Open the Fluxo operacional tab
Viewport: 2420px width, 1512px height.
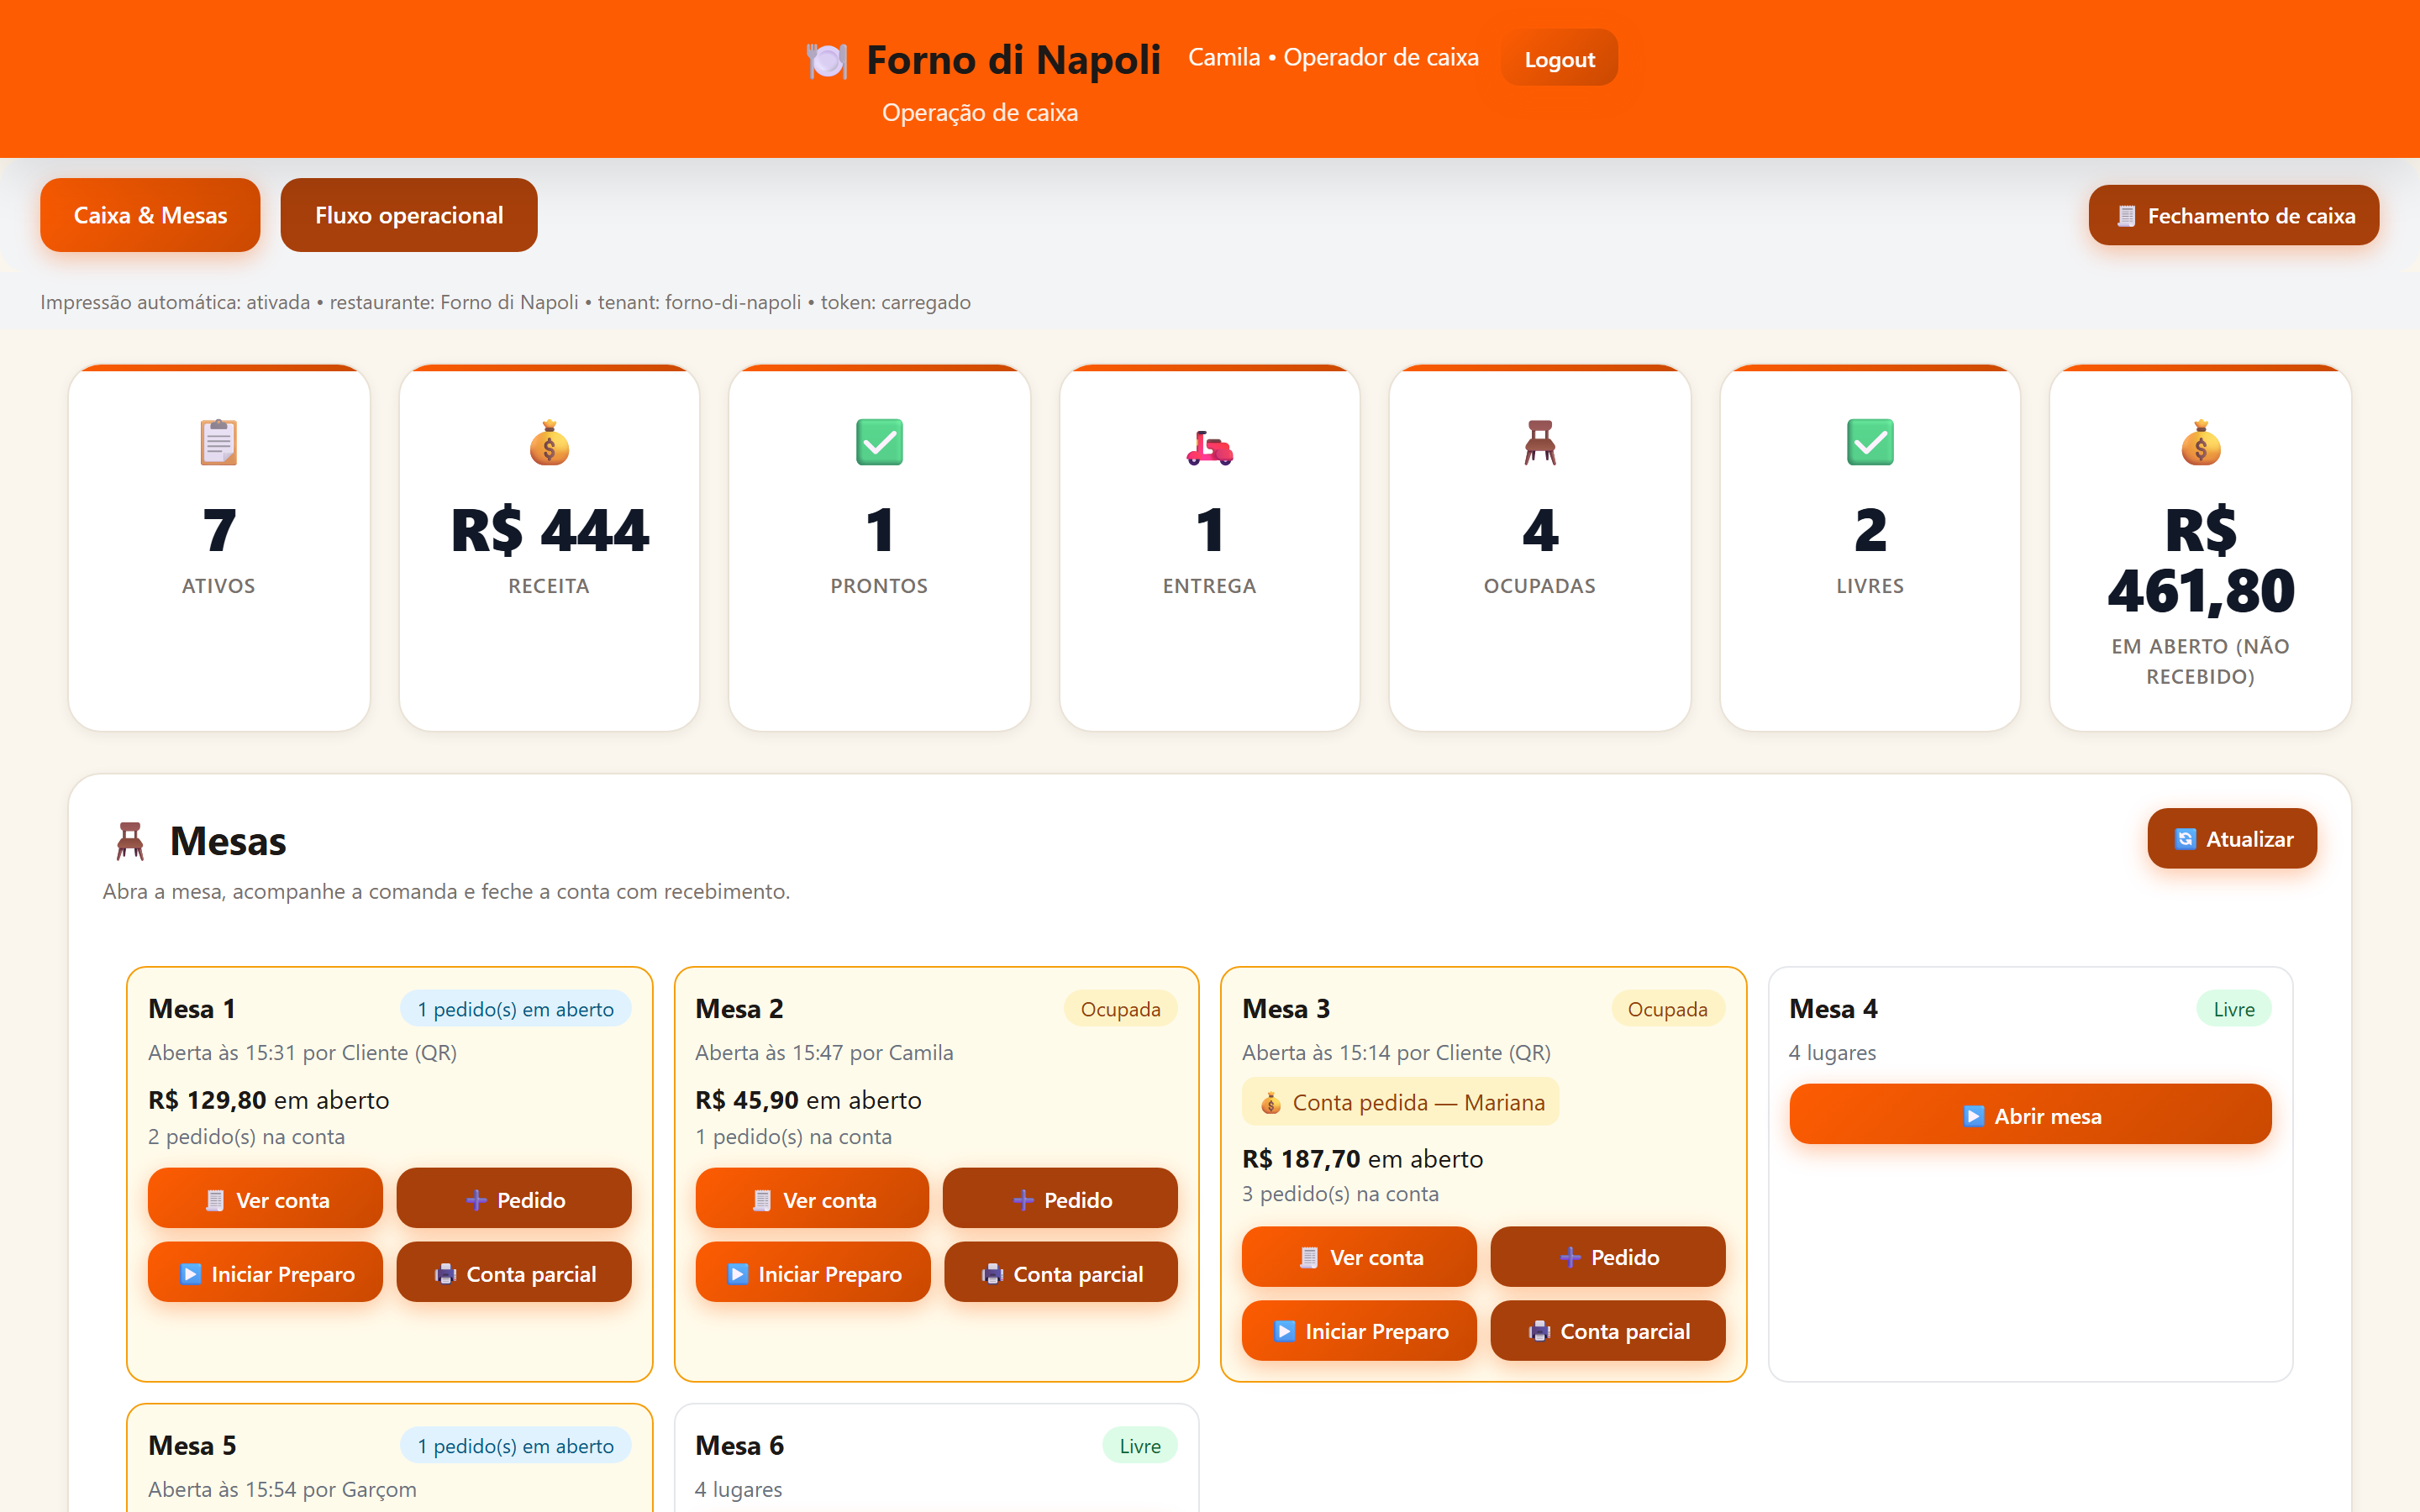point(409,215)
